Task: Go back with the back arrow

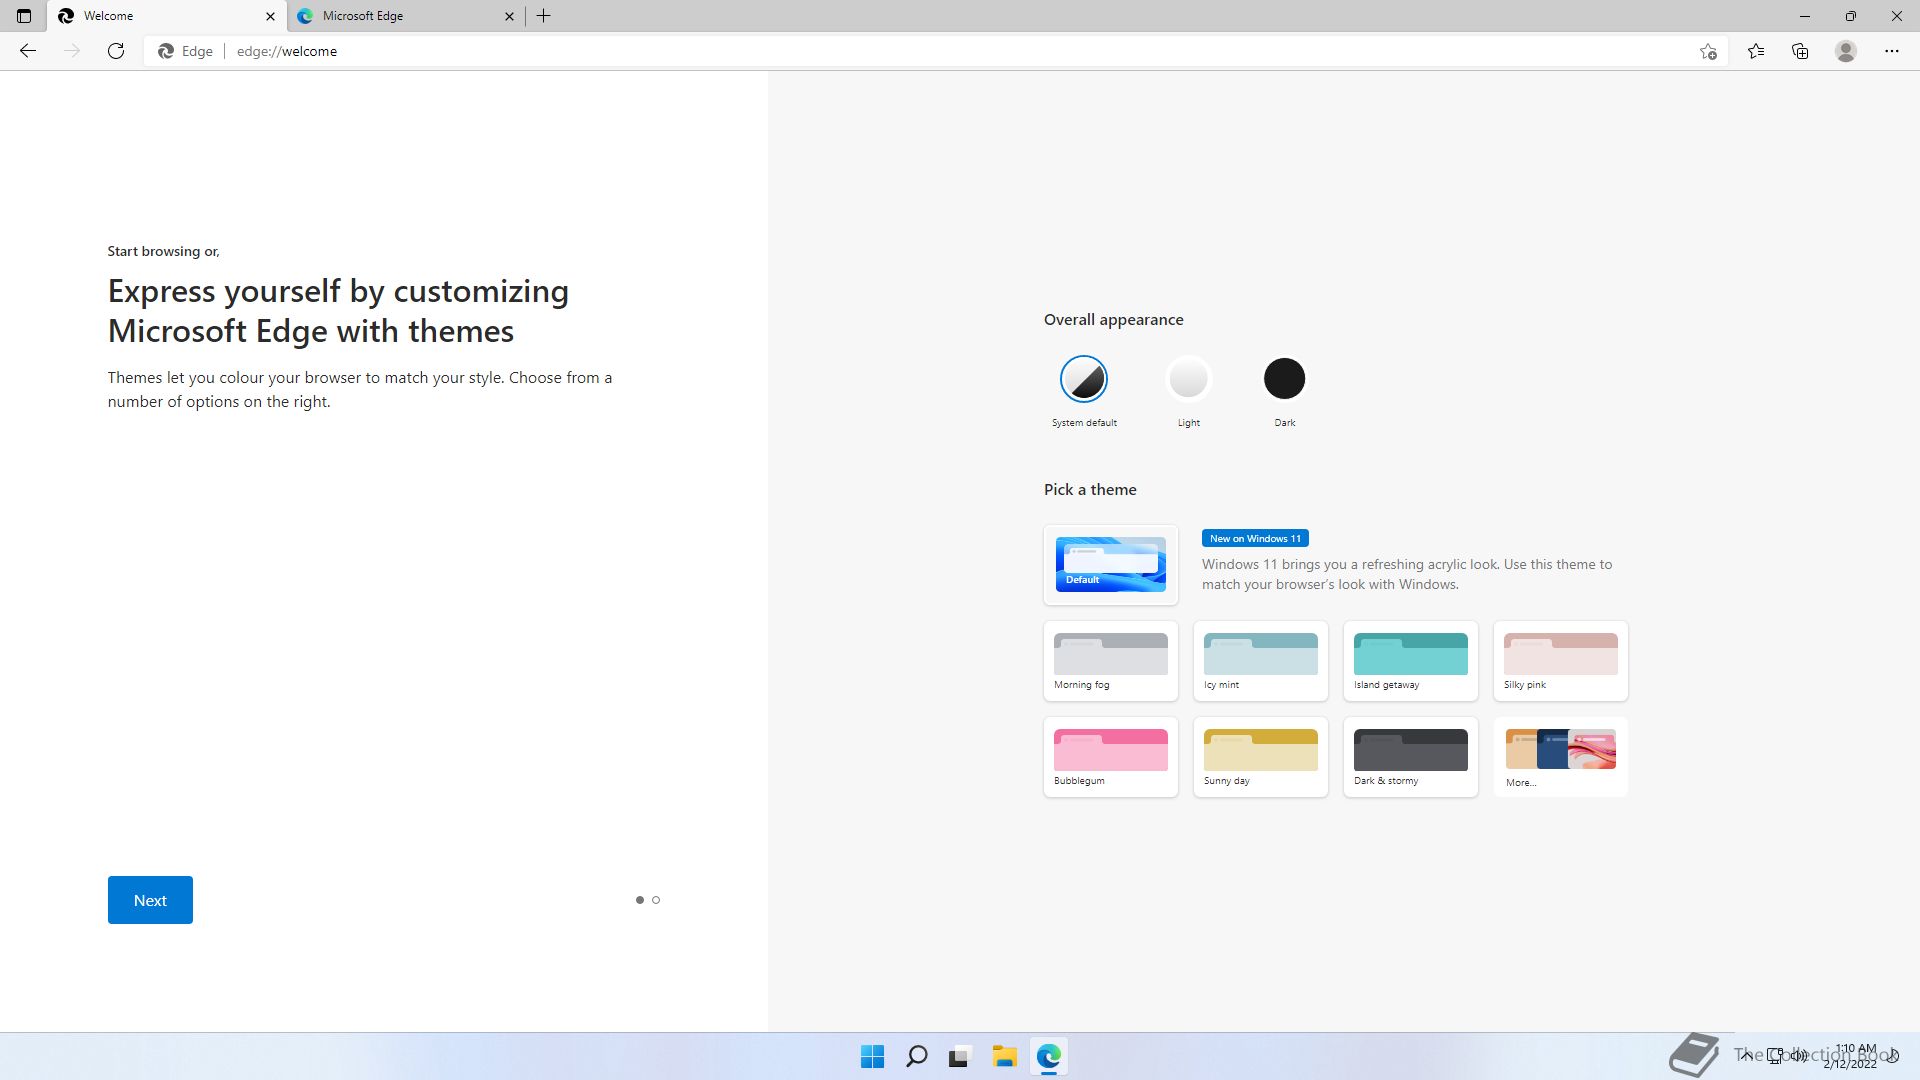Action: (28, 51)
